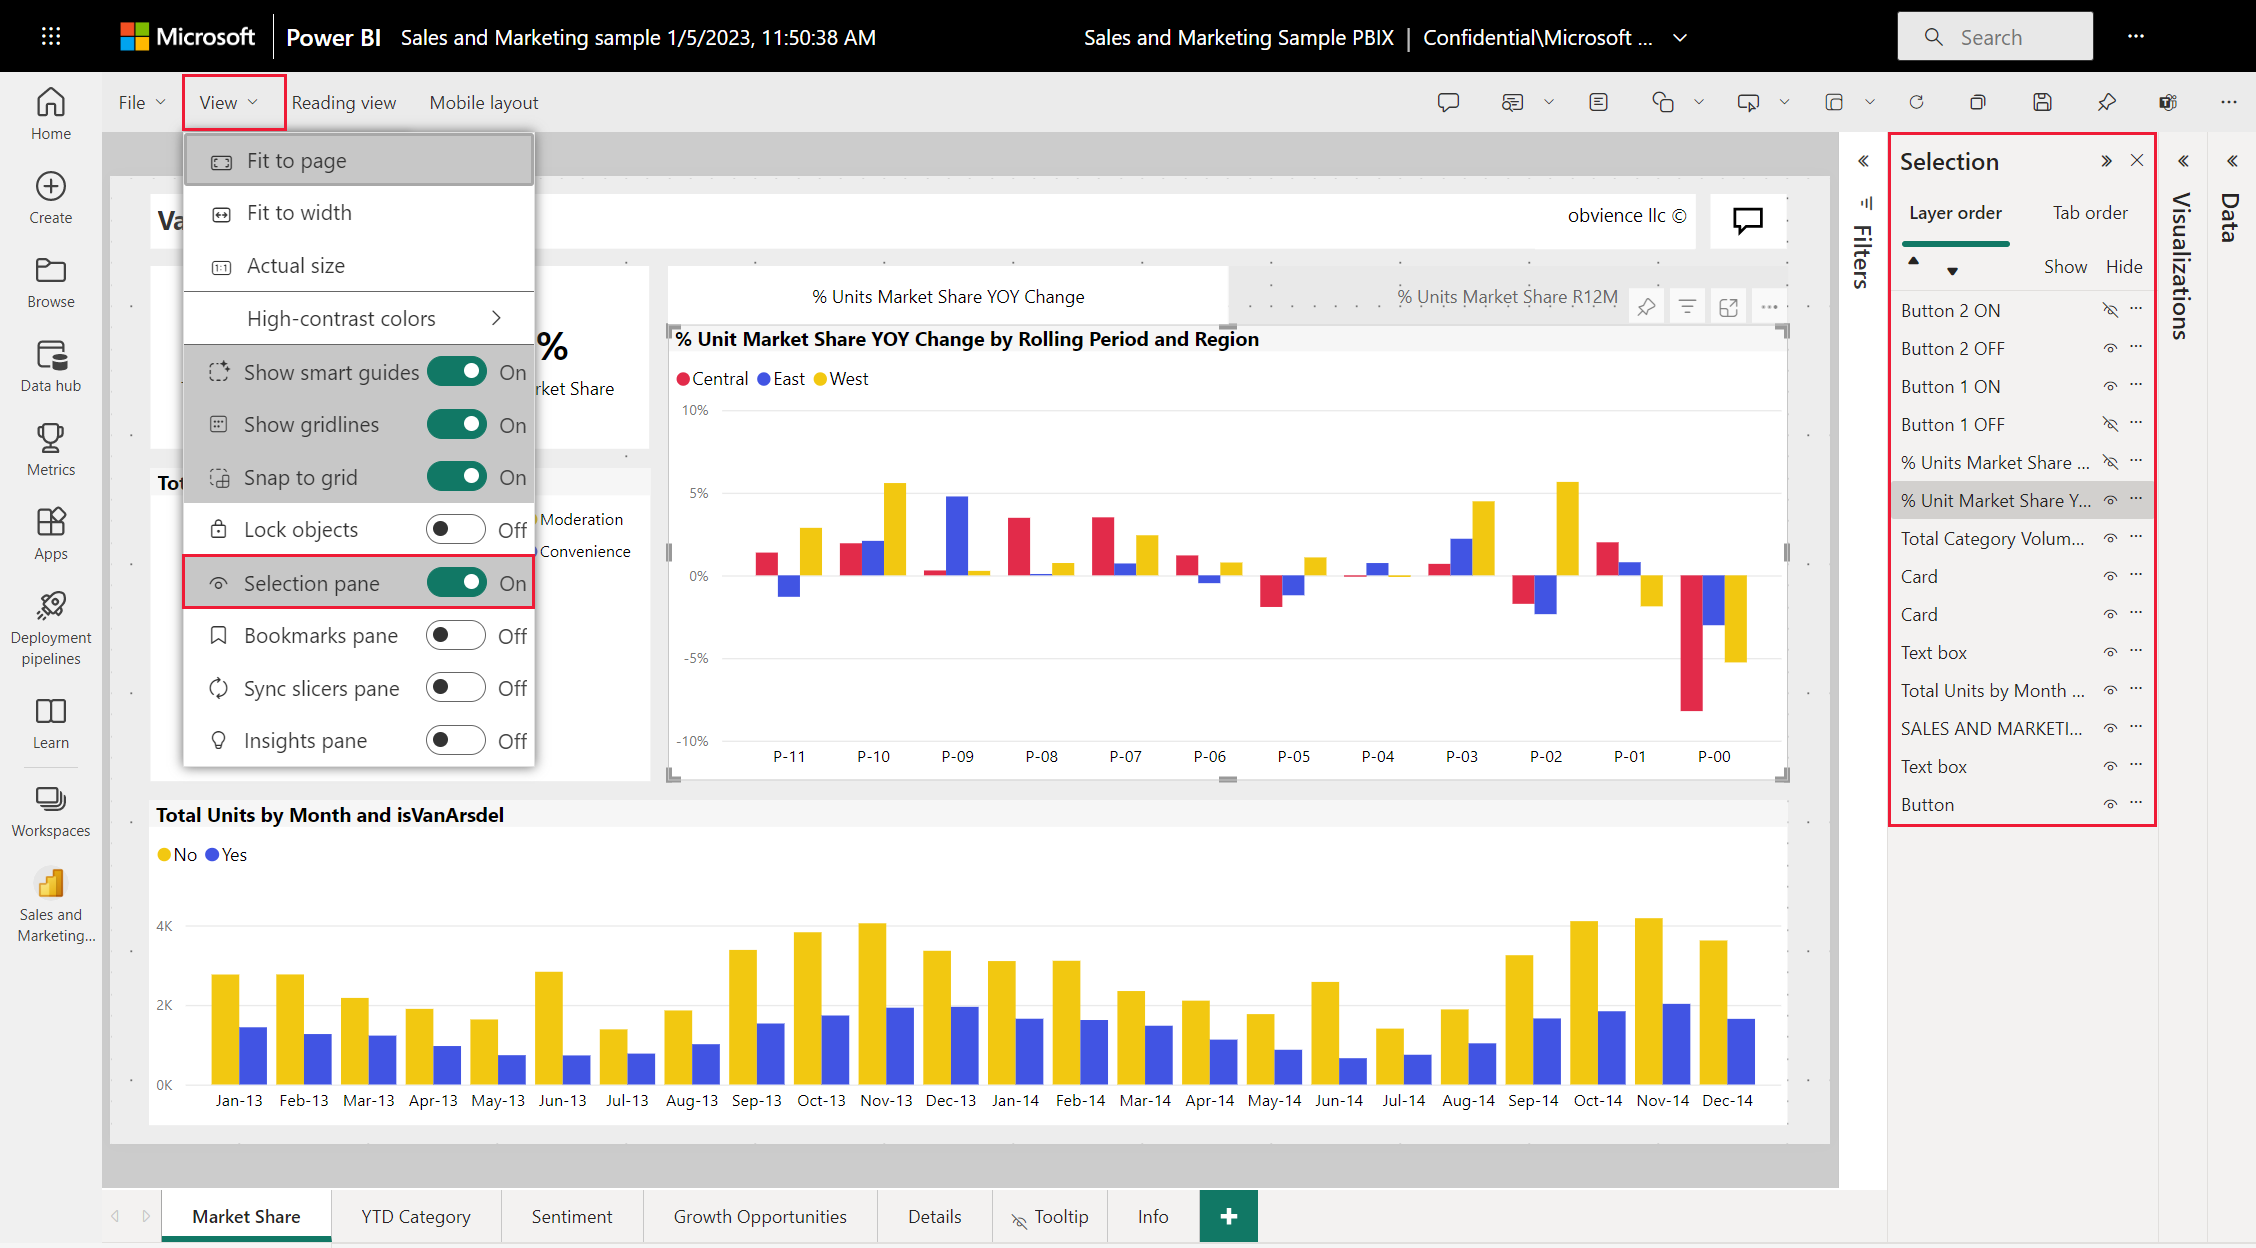Expand more options for Button 2 ON
The height and width of the screenshot is (1248, 2256).
point(2136,309)
